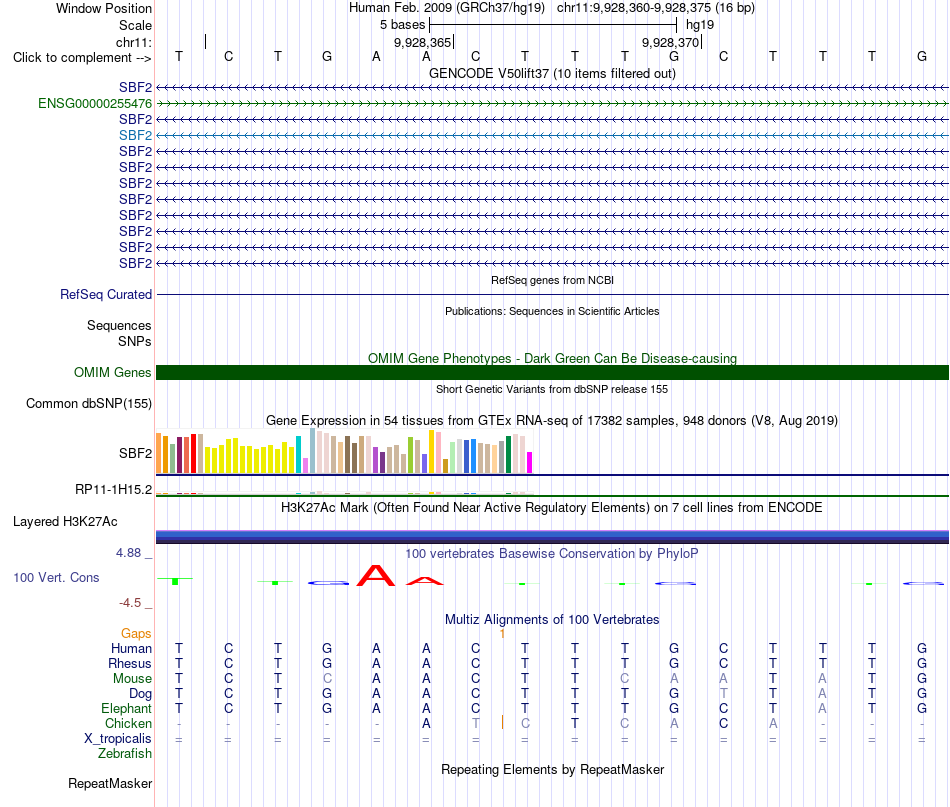Click the 4.88 PhyloP upper scale value

click(128, 553)
